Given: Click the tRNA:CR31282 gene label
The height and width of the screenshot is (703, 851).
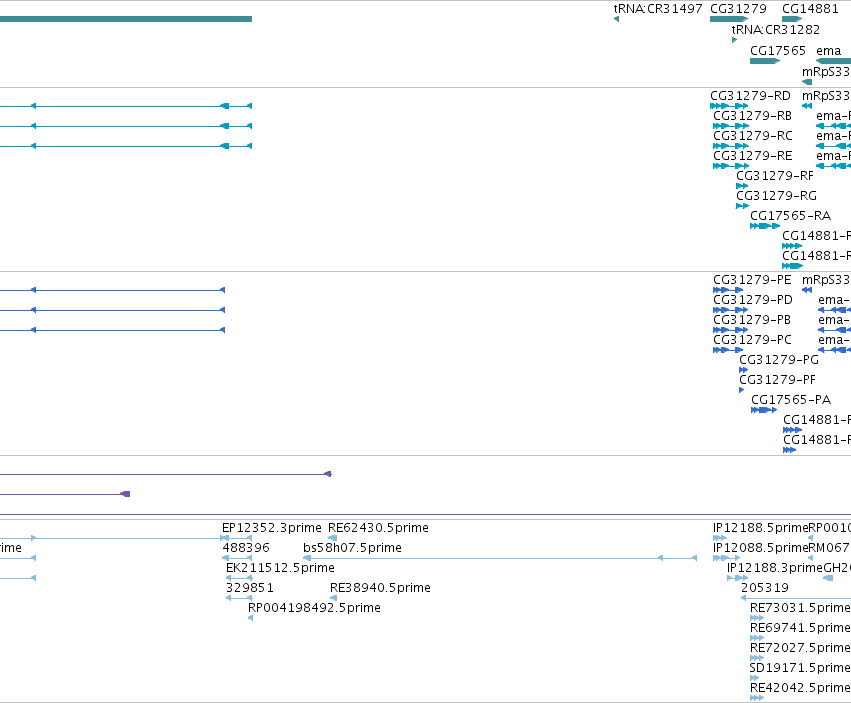Looking at the screenshot, I should tap(776, 29).
